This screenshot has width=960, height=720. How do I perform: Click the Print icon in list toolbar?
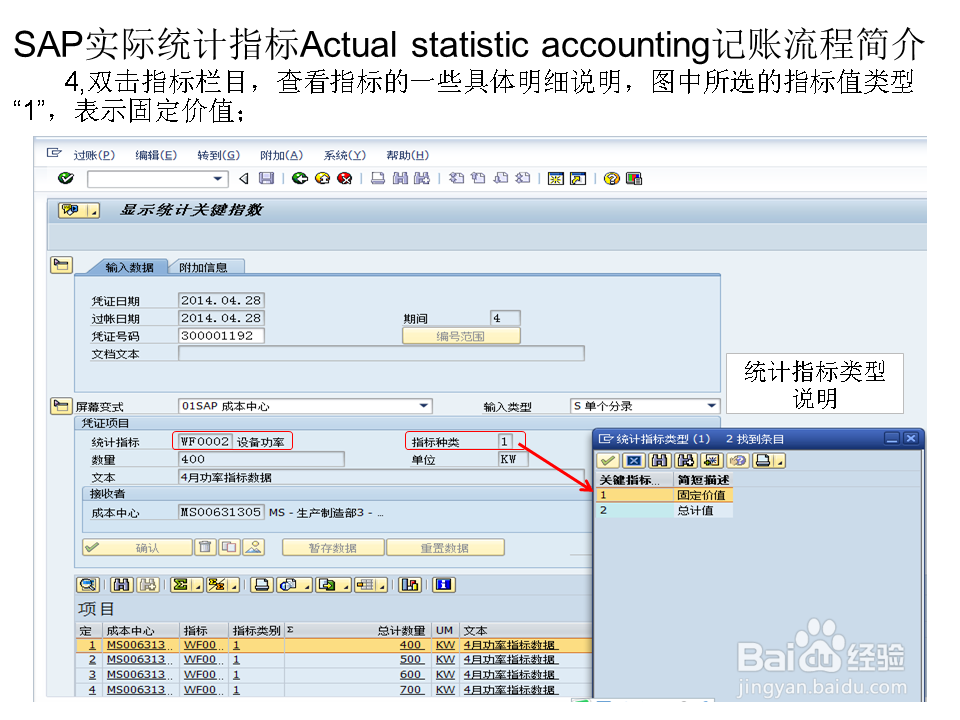(x=262, y=585)
